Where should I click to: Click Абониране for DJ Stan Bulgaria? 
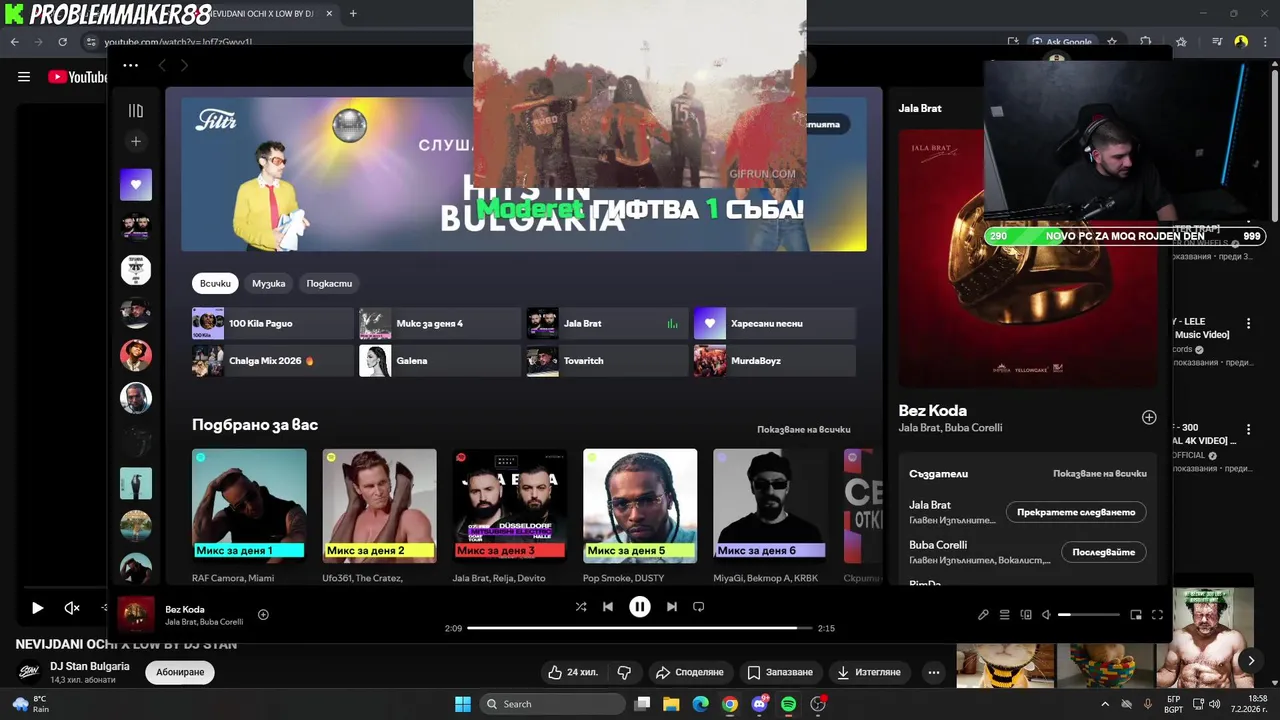point(180,672)
